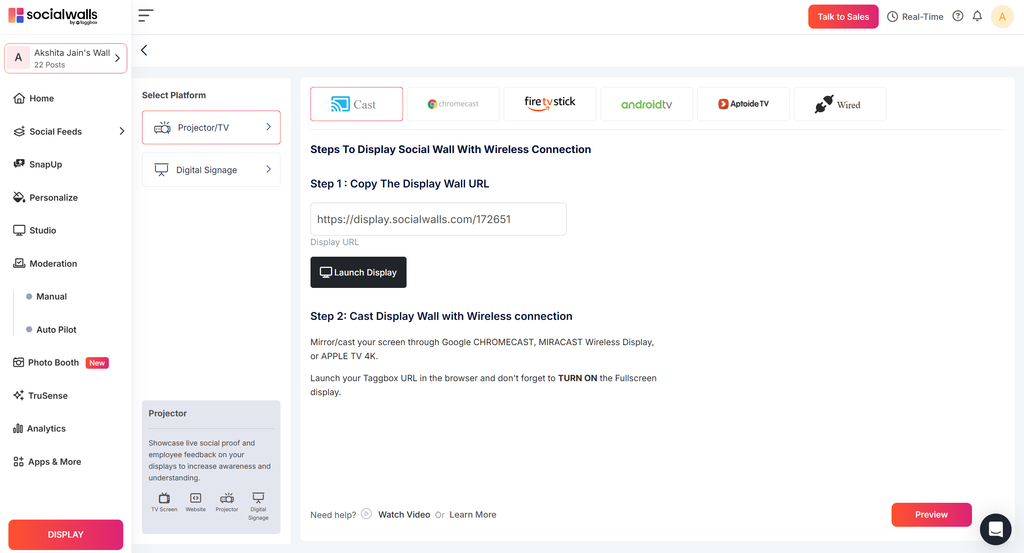Click the Preview button
Screen dimensions: 1024x553
[931, 514]
